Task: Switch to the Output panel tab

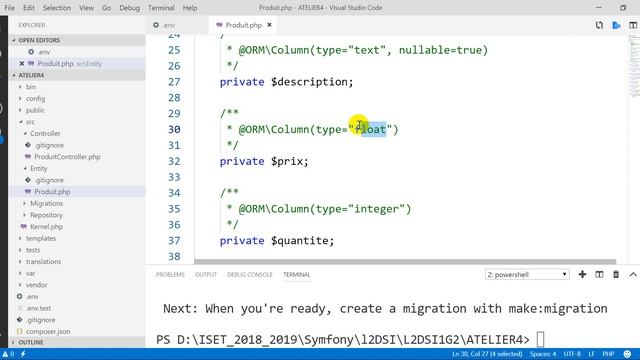Action: point(206,274)
